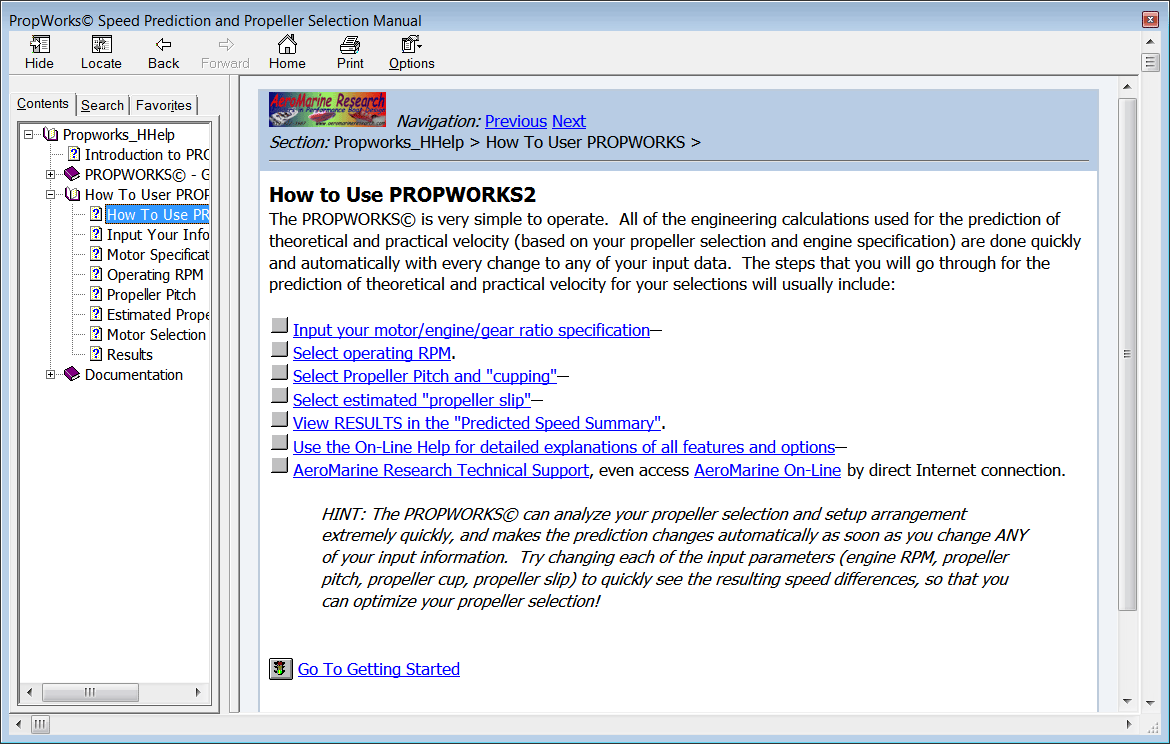This screenshot has width=1170, height=744.
Task: Open View RESULTS in Predicted Speed Summary link
Action: pyautogui.click(x=477, y=423)
